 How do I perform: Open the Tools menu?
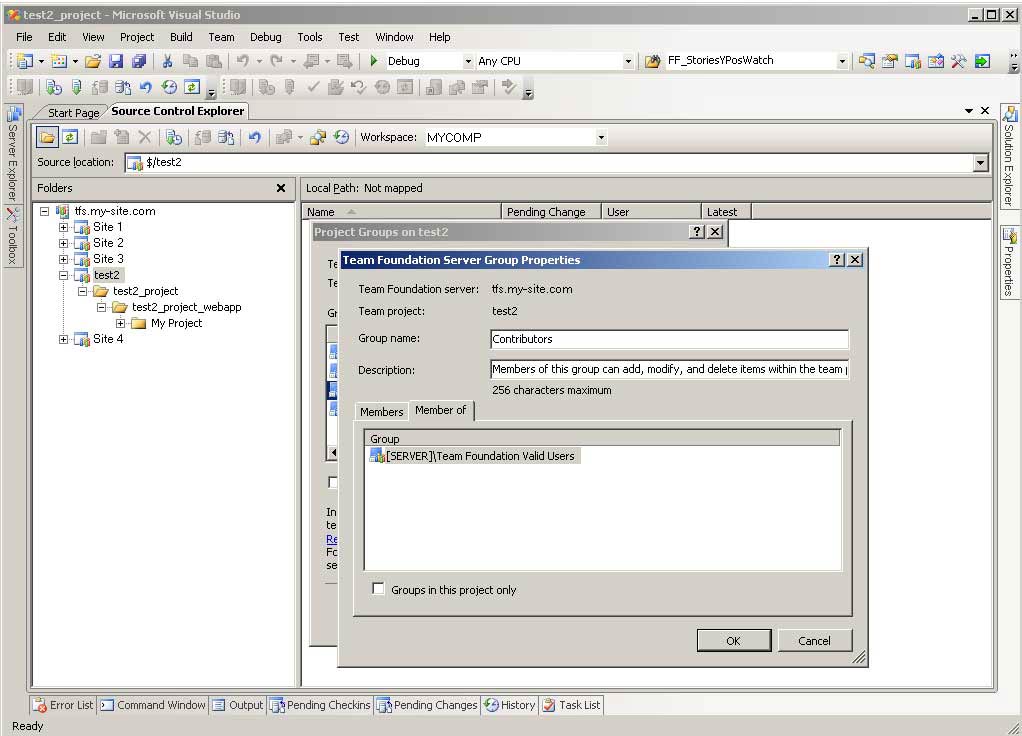310,37
